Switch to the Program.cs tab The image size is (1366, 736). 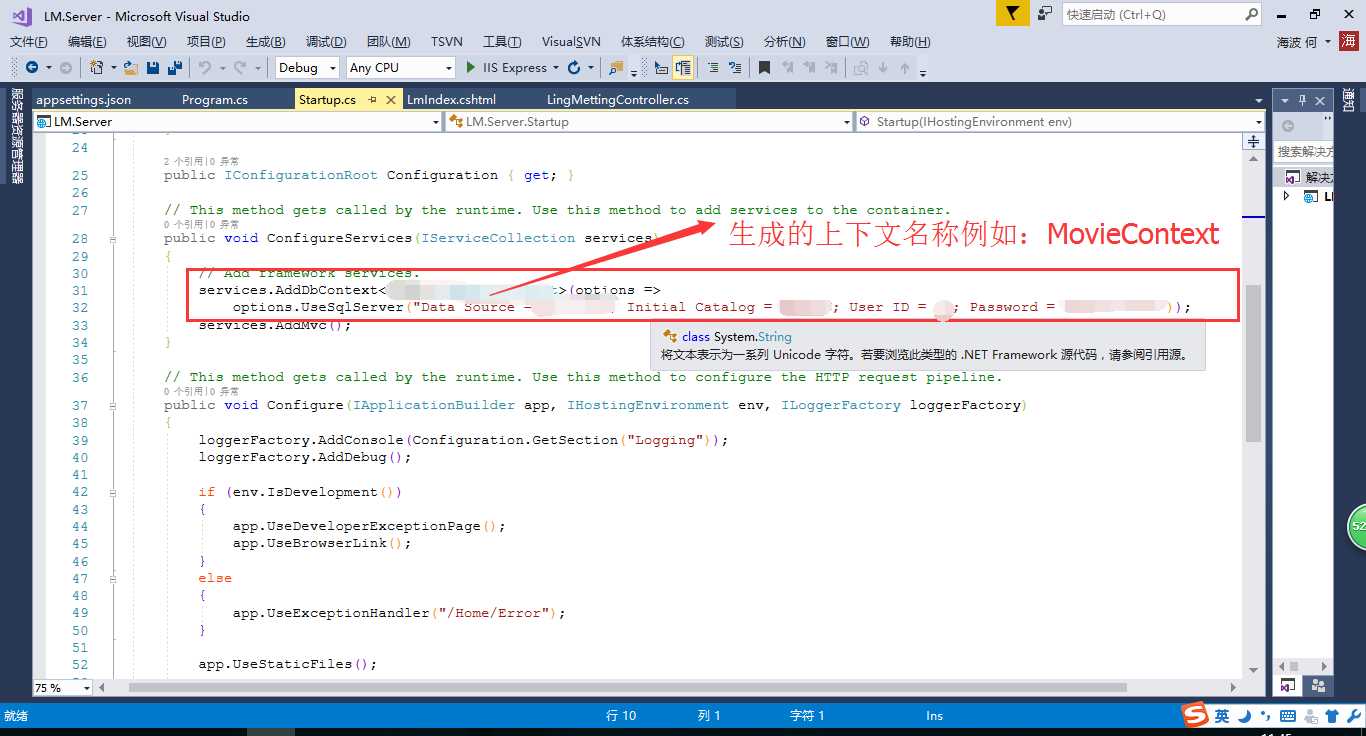coord(215,100)
